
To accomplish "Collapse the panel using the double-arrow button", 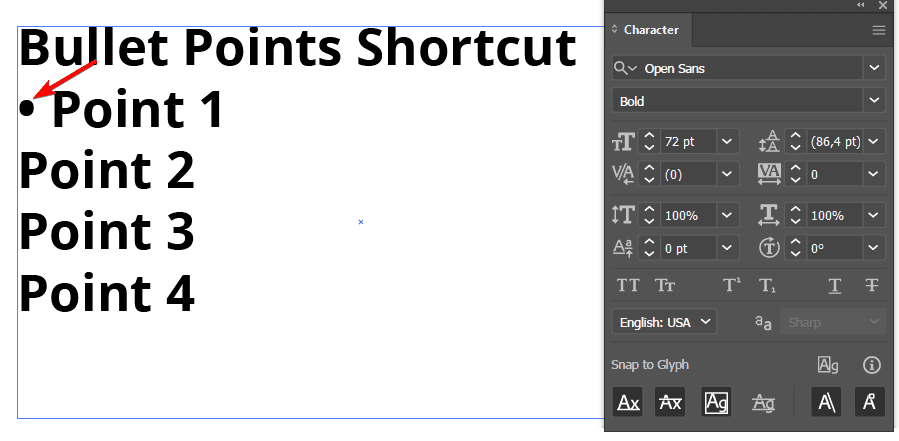I will click(x=861, y=5).
